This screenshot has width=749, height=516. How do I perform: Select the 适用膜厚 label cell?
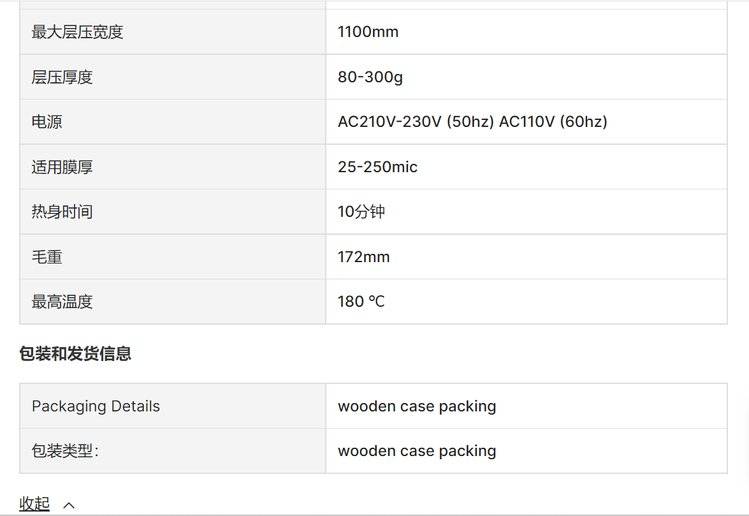coord(62,167)
